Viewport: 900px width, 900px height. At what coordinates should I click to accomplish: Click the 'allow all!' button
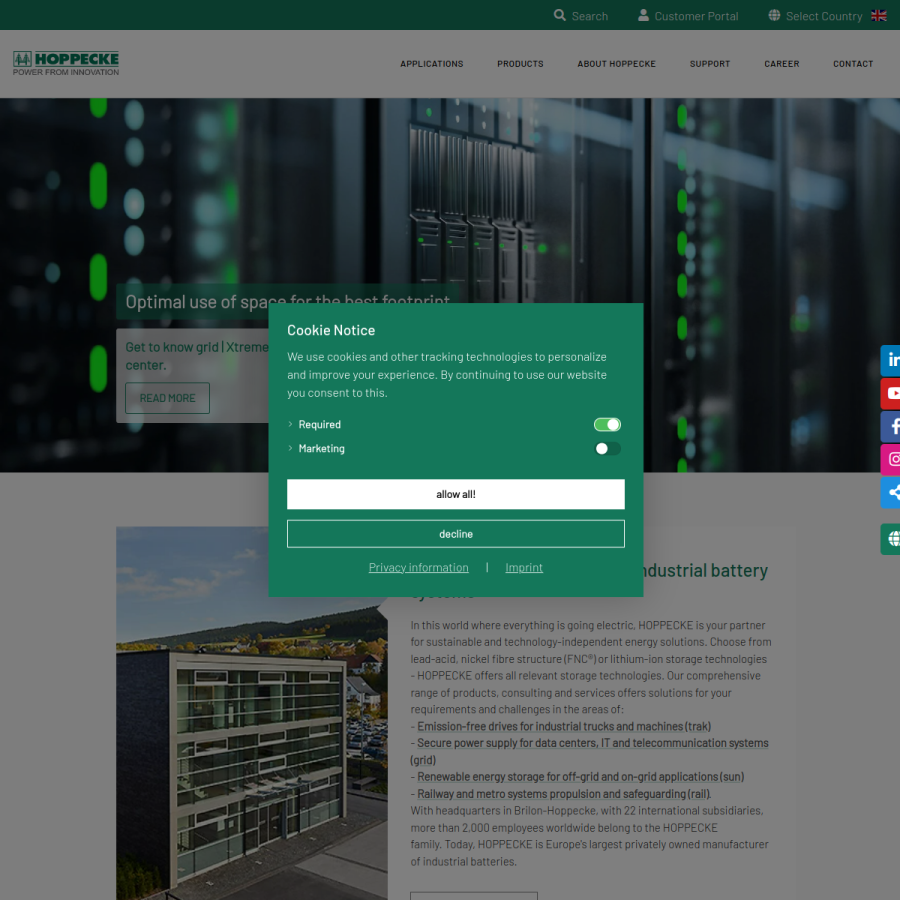click(x=456, y=494)
